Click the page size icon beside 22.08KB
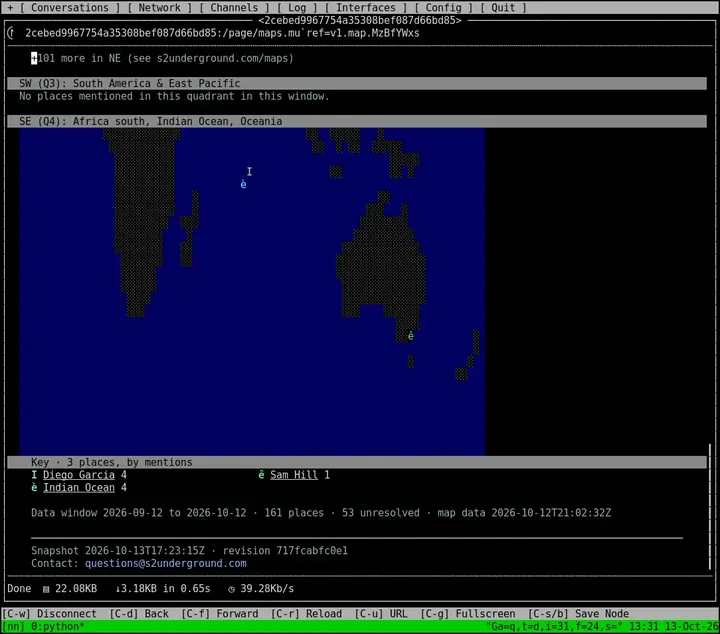Image resolution: width=720 pixels, height=634 pixels. 46,589
